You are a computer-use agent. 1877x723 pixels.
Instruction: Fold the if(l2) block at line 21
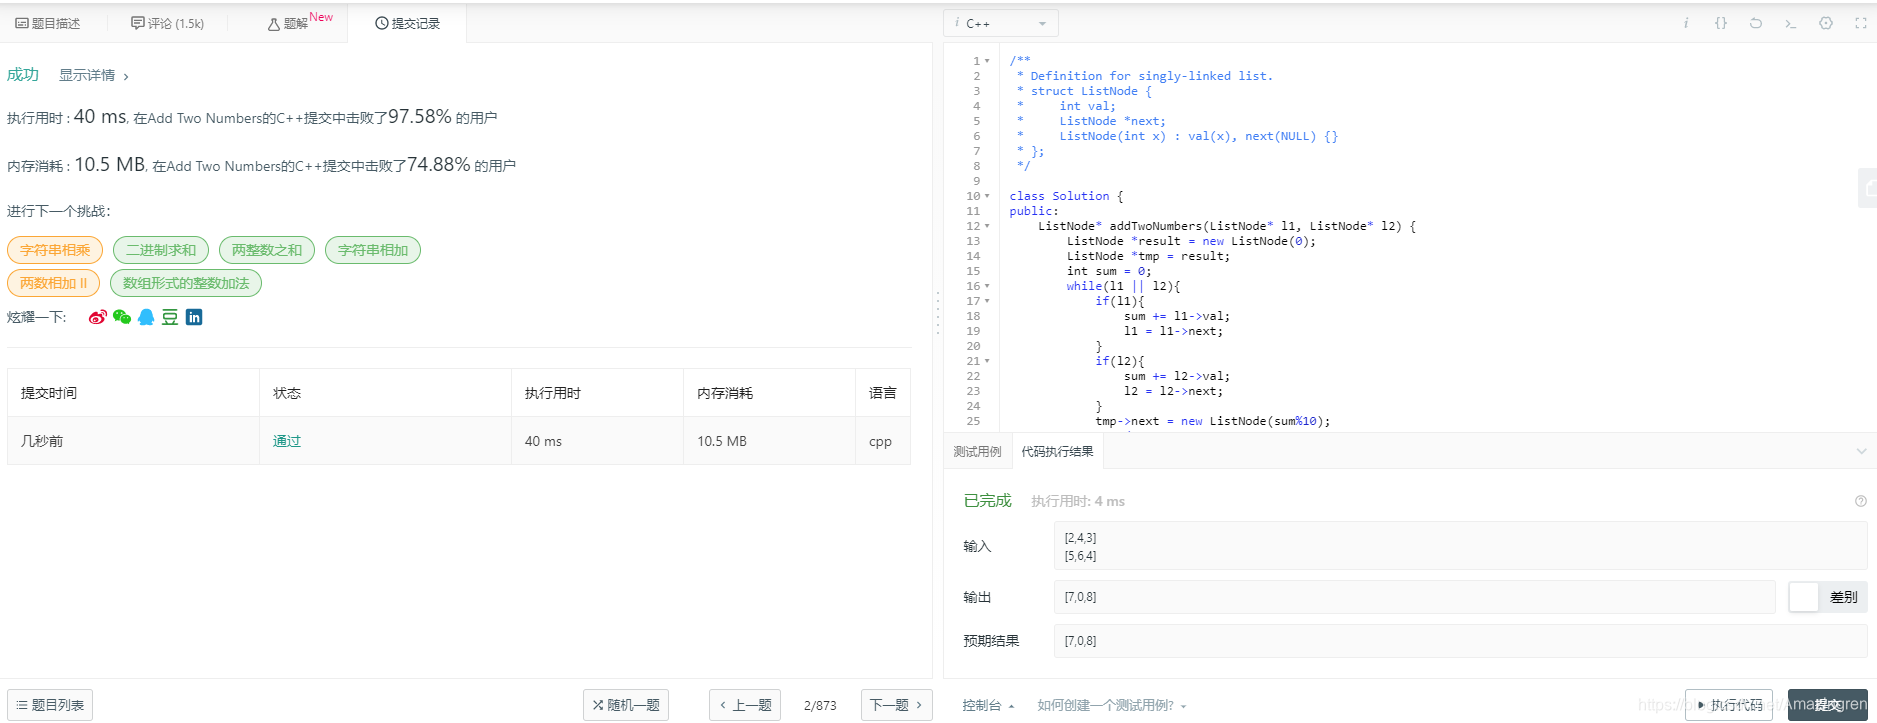[x=987, y=361]
